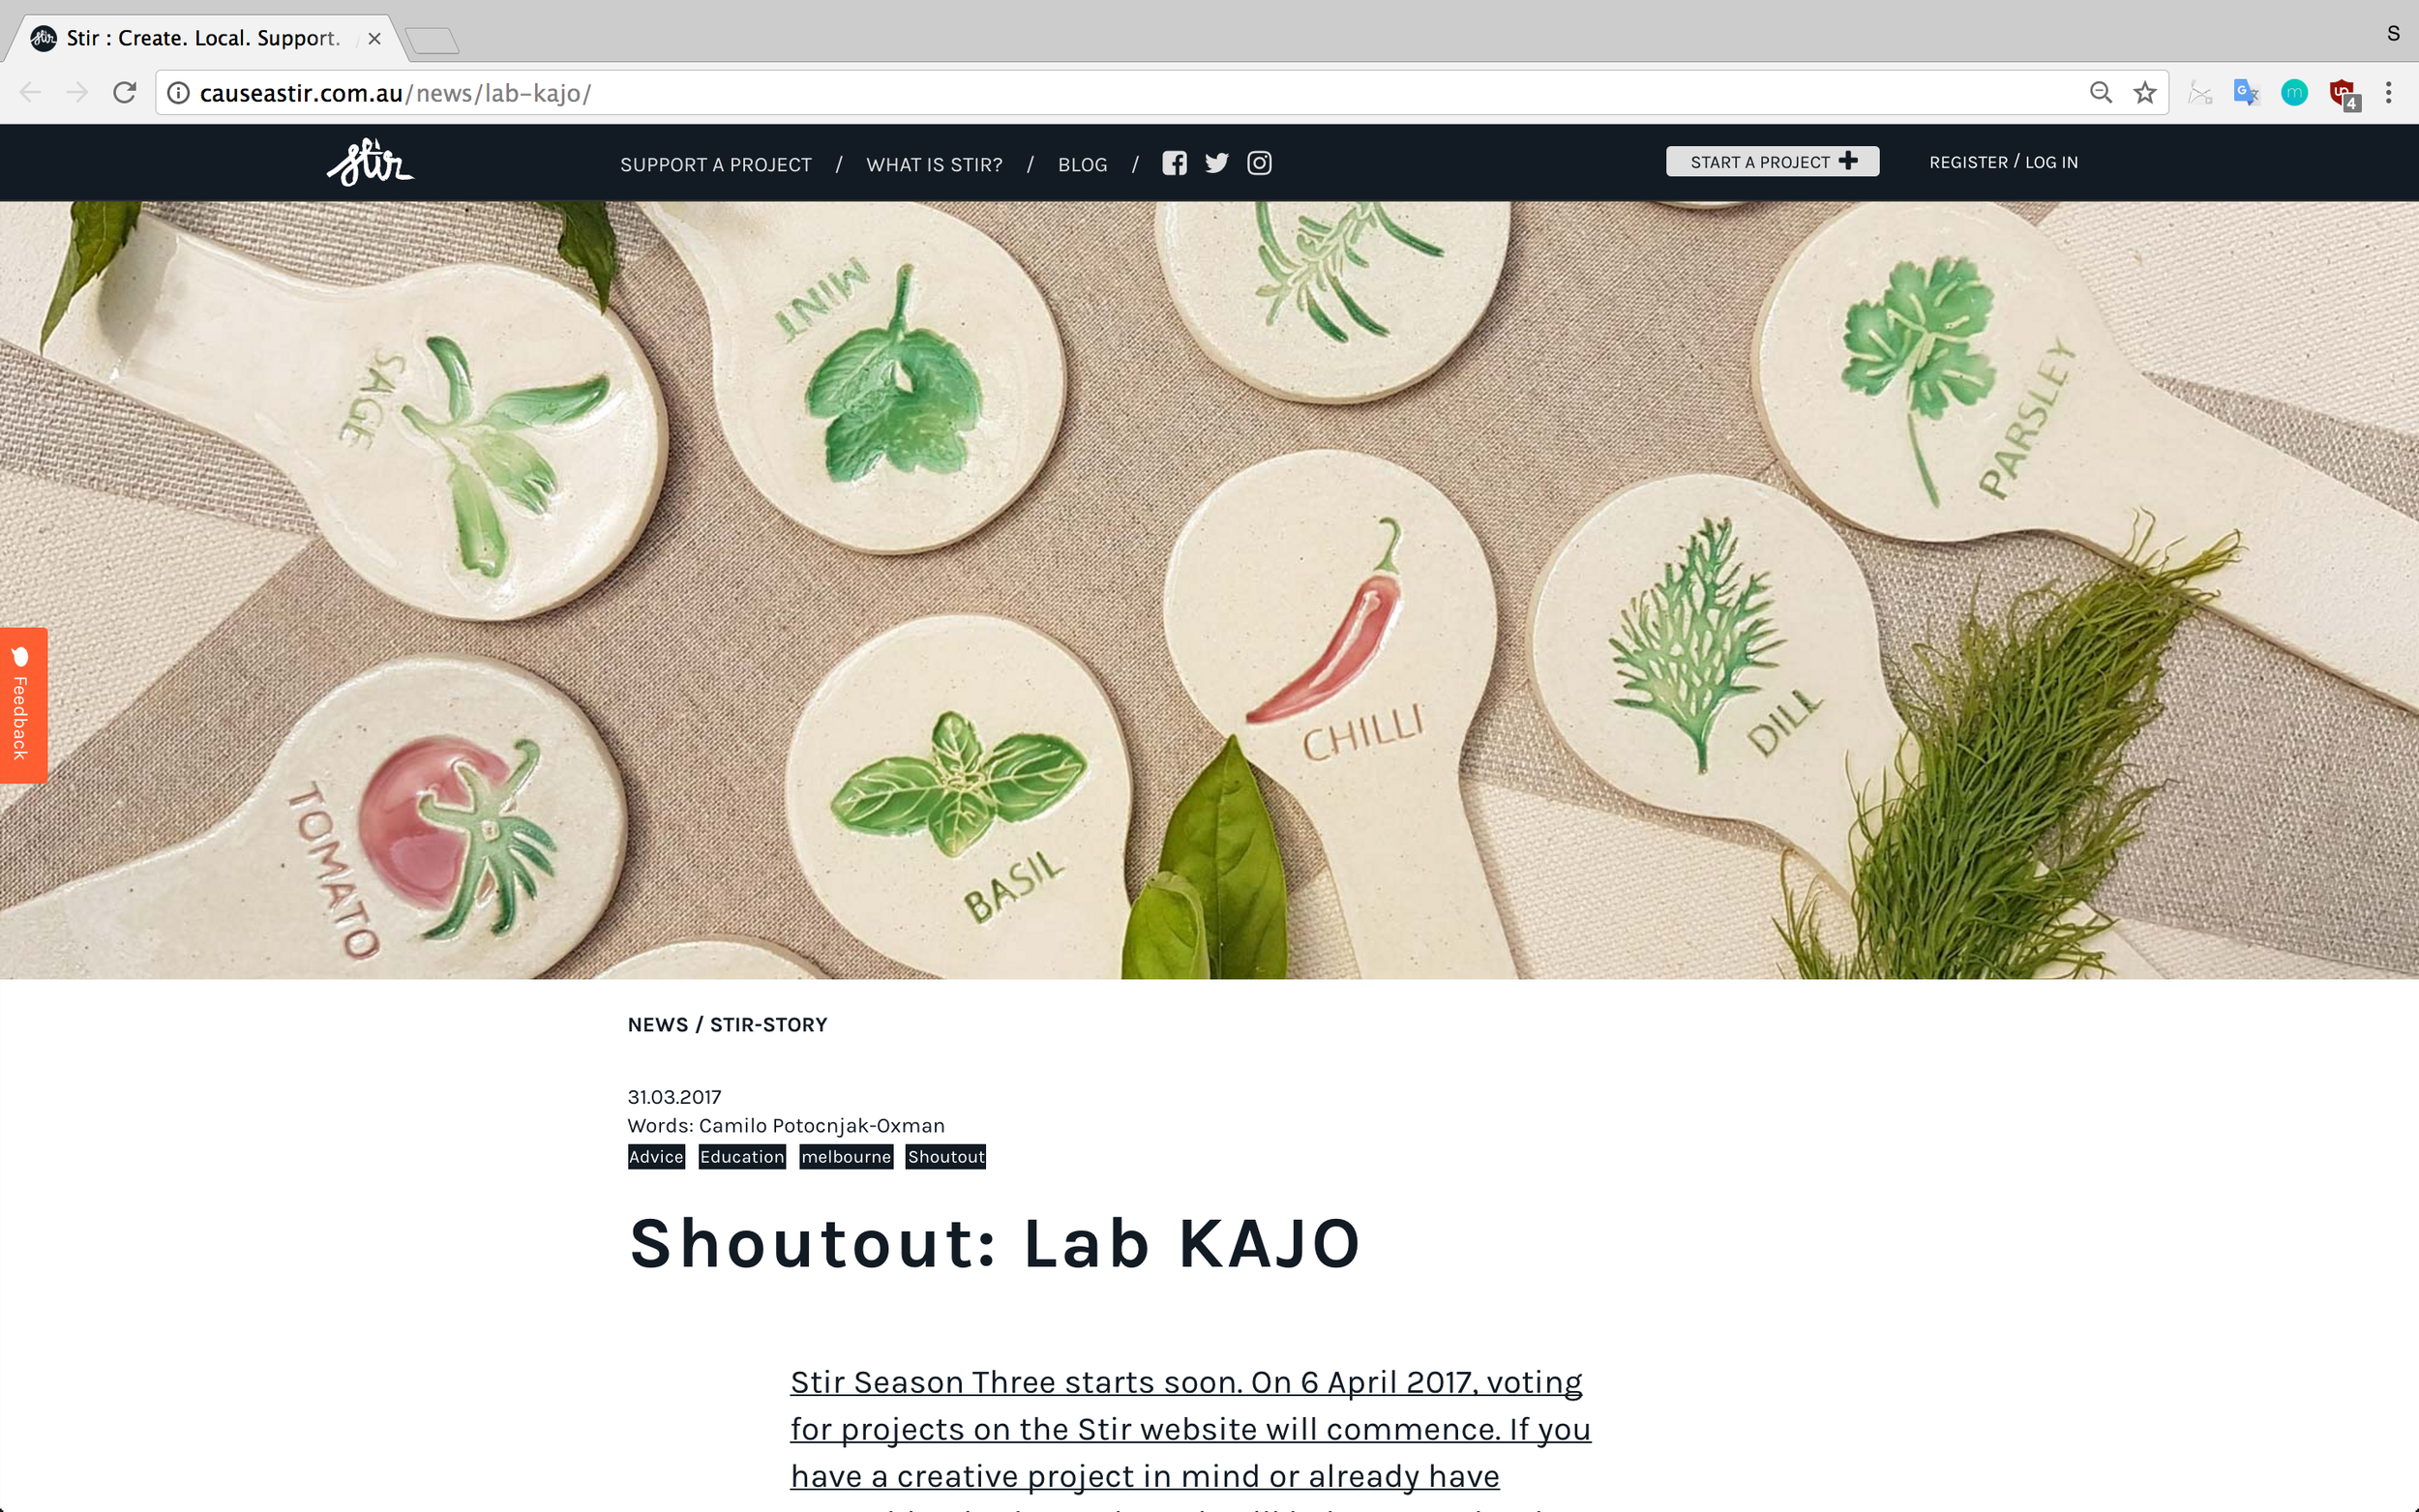Open Stir's Instagram icon
This screenshot has width=2419, height=1512.
[x=1259, y=163]
